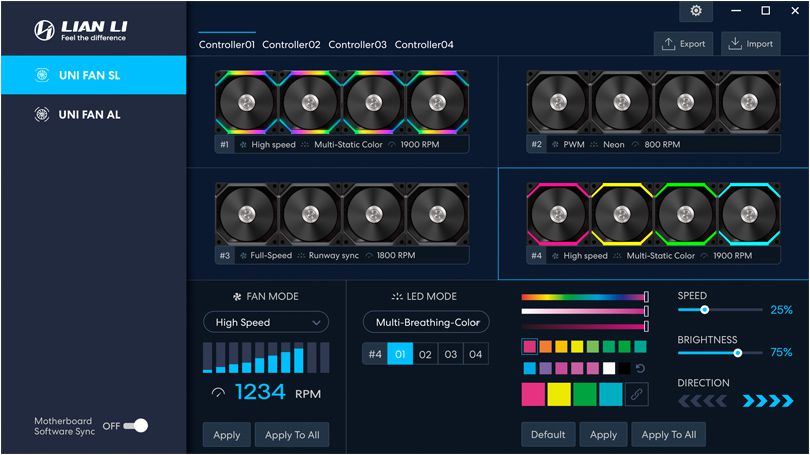The image size is (810, 455).
Task: Select fan group #1 thumbnail
Action: pos(342,103)
